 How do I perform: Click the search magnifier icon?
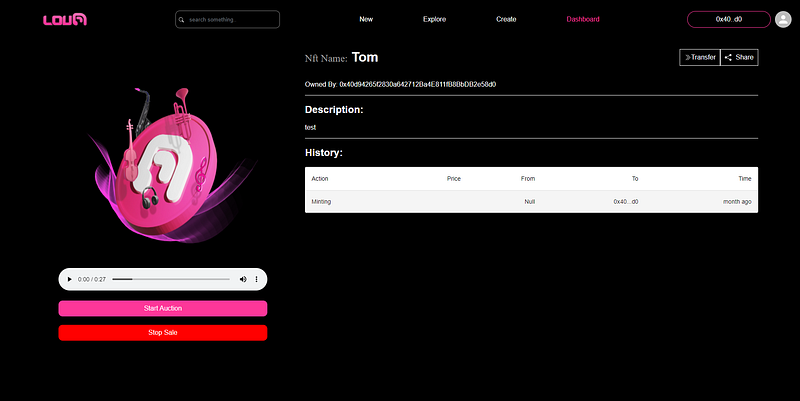181,20
